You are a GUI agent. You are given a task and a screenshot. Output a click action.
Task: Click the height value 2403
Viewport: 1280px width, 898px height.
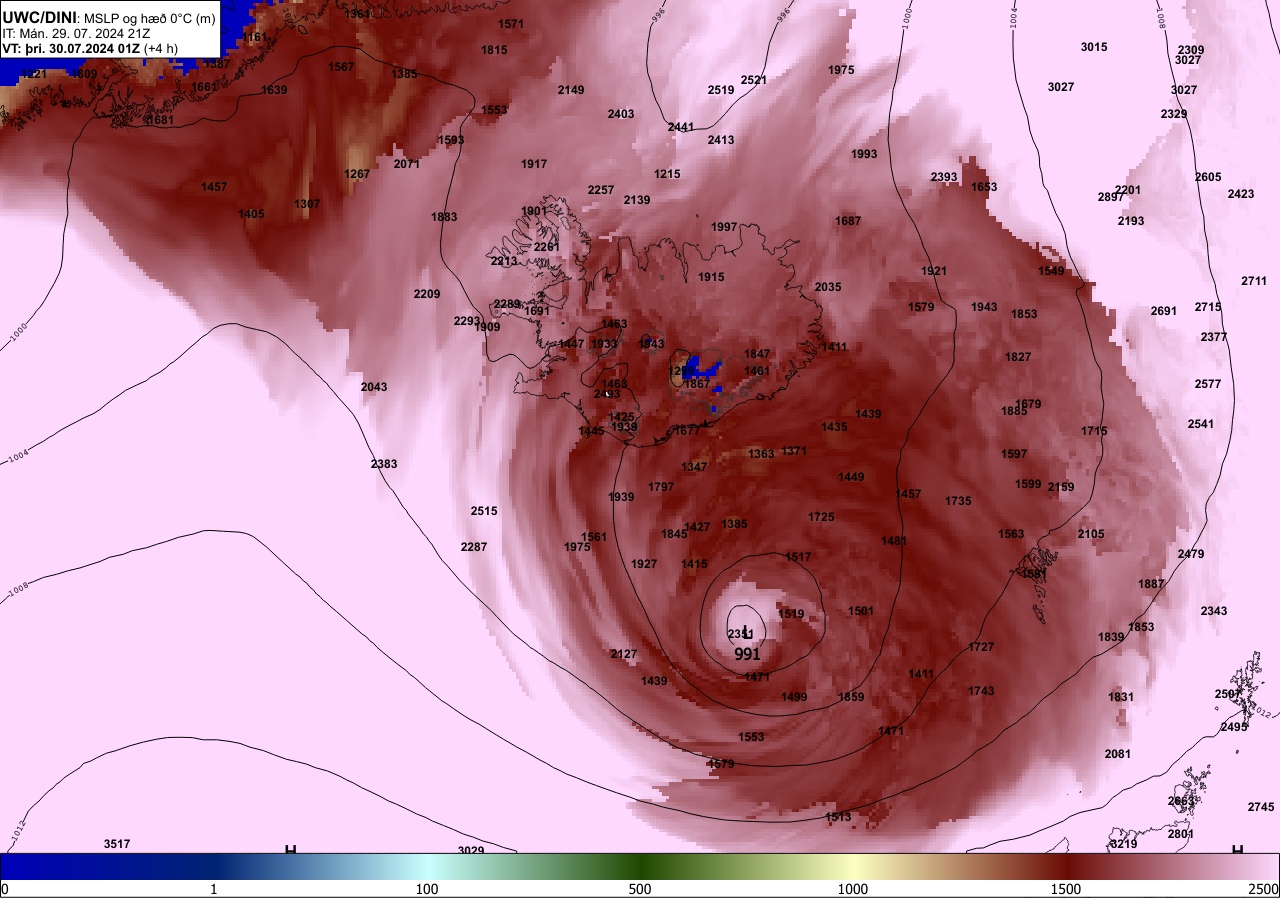(x=621, y=114)
